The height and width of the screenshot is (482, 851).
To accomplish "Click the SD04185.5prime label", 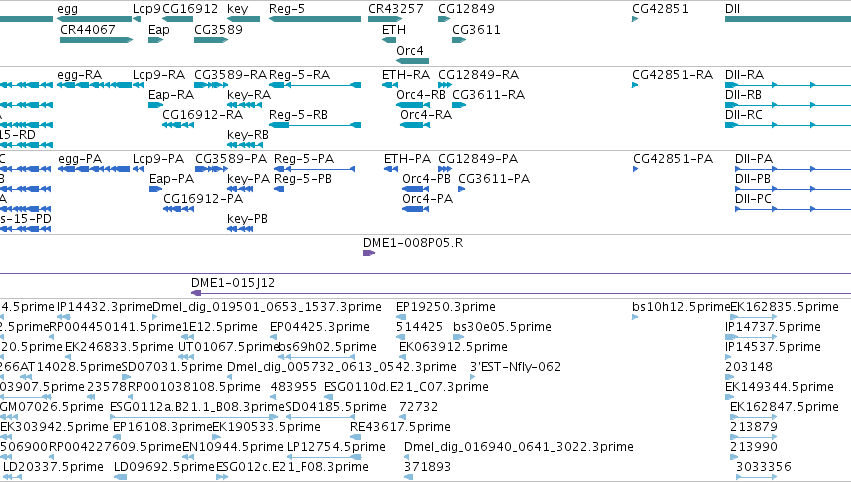I will pos(336,407).
